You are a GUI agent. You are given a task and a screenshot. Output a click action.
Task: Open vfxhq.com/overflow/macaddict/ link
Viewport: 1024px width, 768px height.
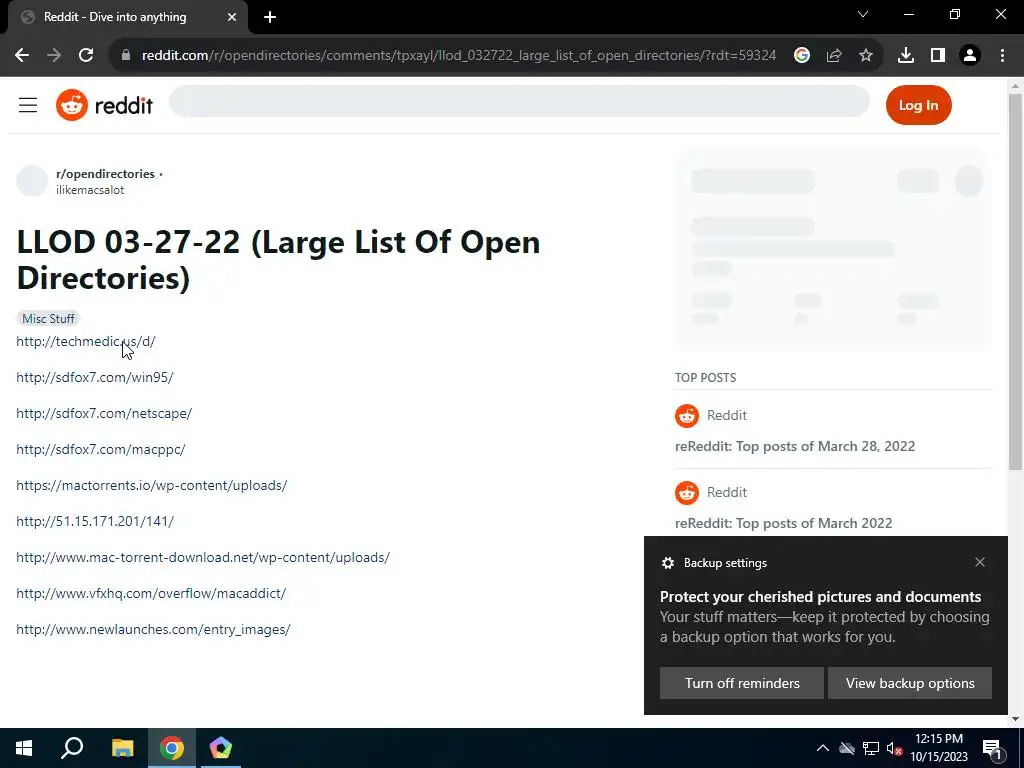(x=151, y=593)
